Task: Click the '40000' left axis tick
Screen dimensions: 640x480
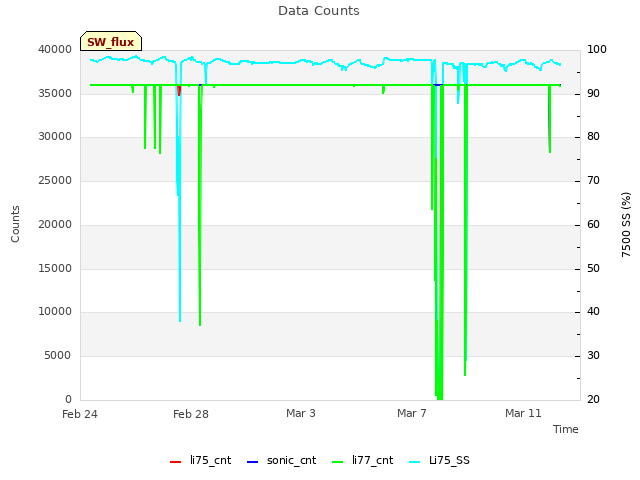Action: click(55, 49)
